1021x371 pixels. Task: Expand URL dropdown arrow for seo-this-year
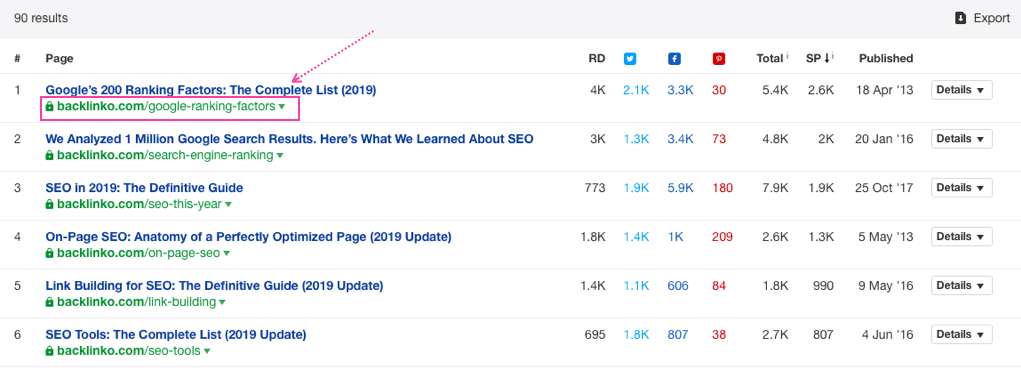228,205
